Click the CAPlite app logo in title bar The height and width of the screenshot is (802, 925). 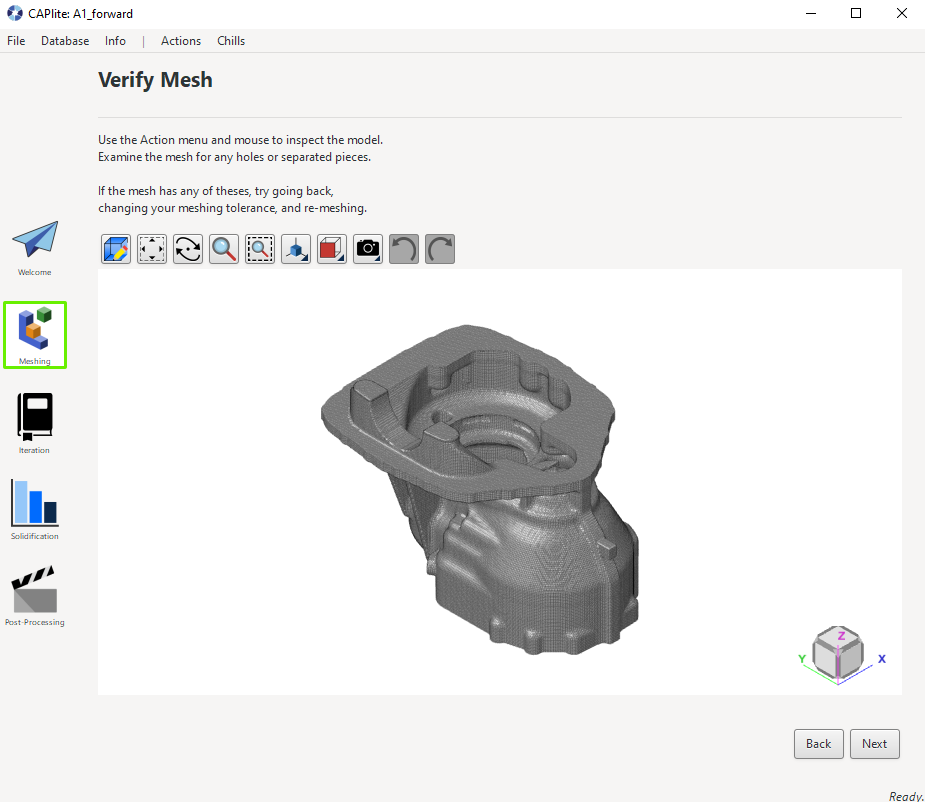point(15,13)
